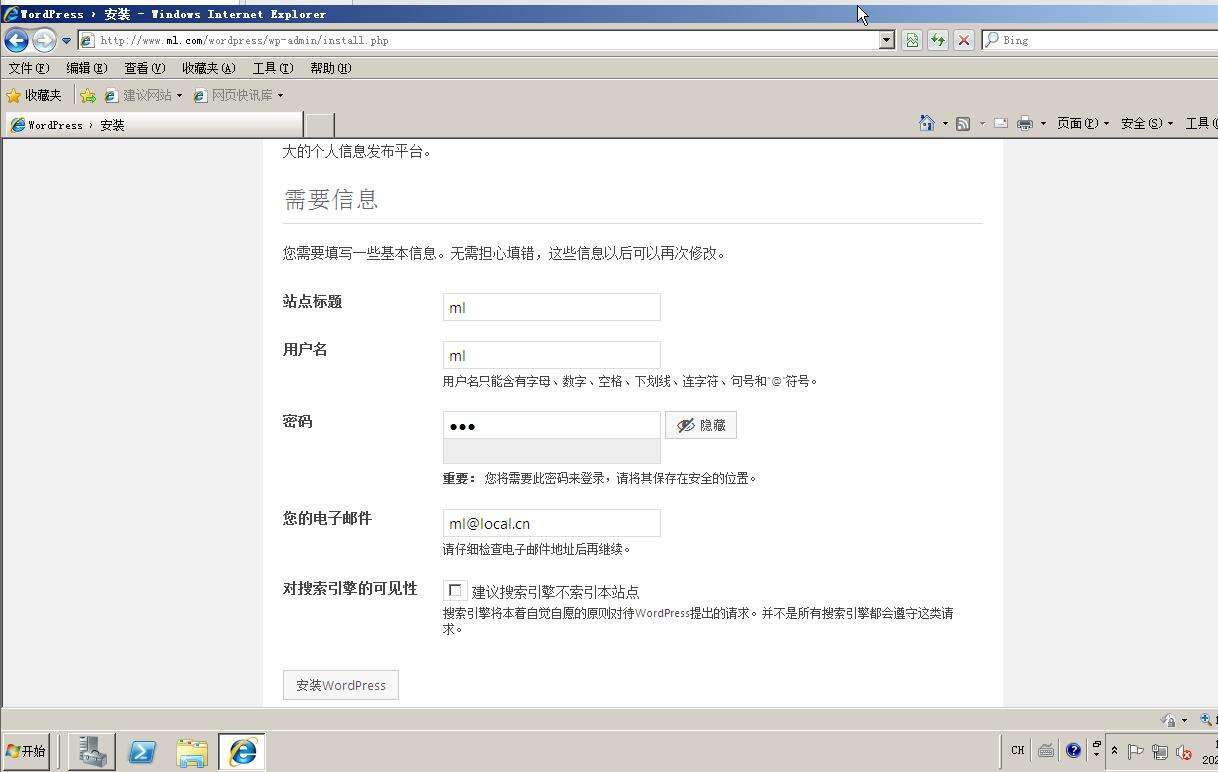Click the 用户名 input field

[552, 355]
